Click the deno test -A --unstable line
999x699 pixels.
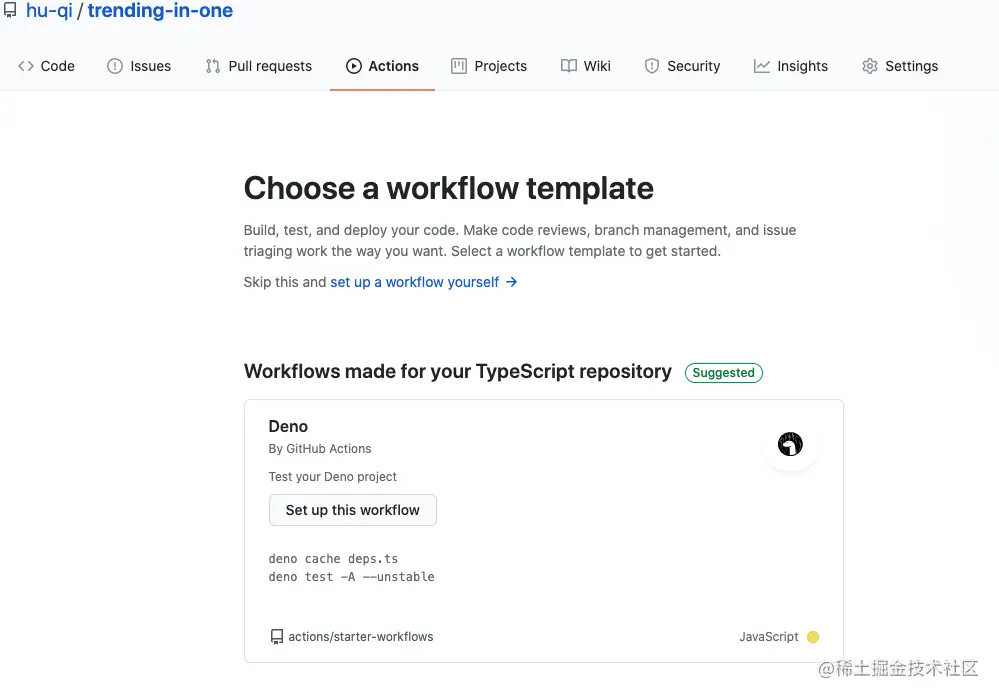pos(352,577)
